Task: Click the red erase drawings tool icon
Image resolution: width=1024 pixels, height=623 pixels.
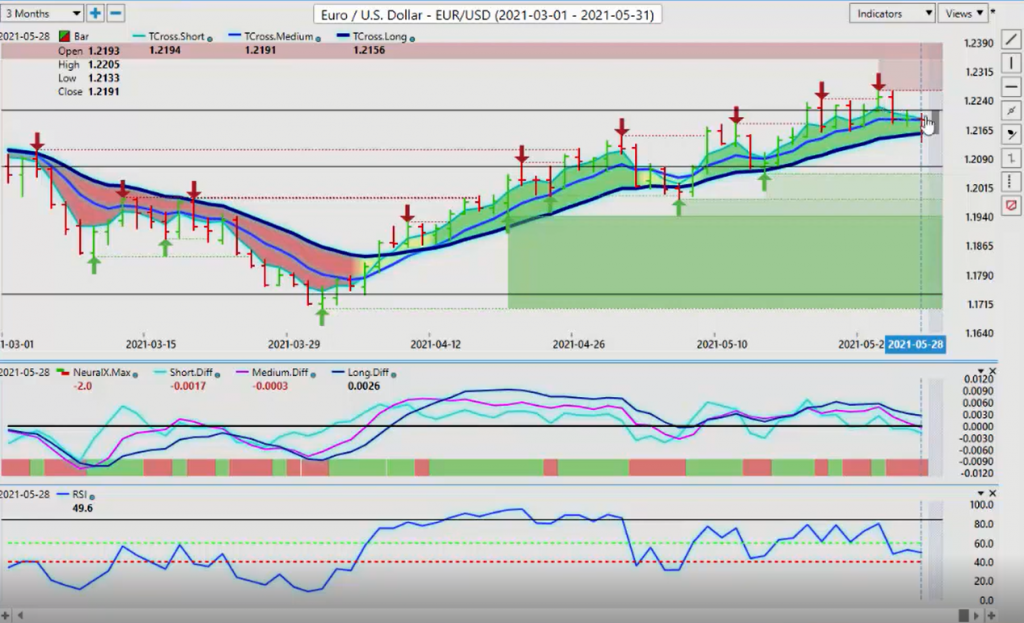Action: coord(1012,204)
